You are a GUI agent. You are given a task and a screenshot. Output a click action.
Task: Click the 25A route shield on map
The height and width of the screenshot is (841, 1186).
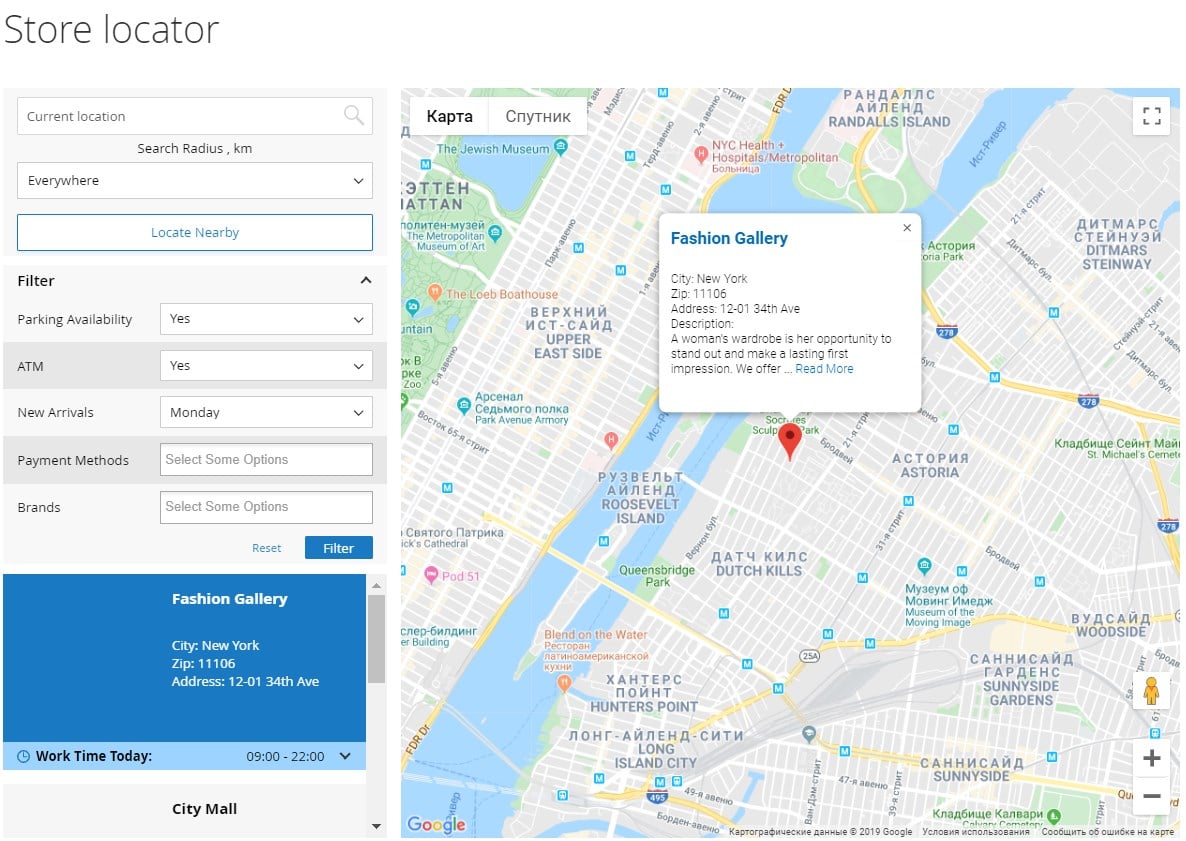click(x=809, y=656)
